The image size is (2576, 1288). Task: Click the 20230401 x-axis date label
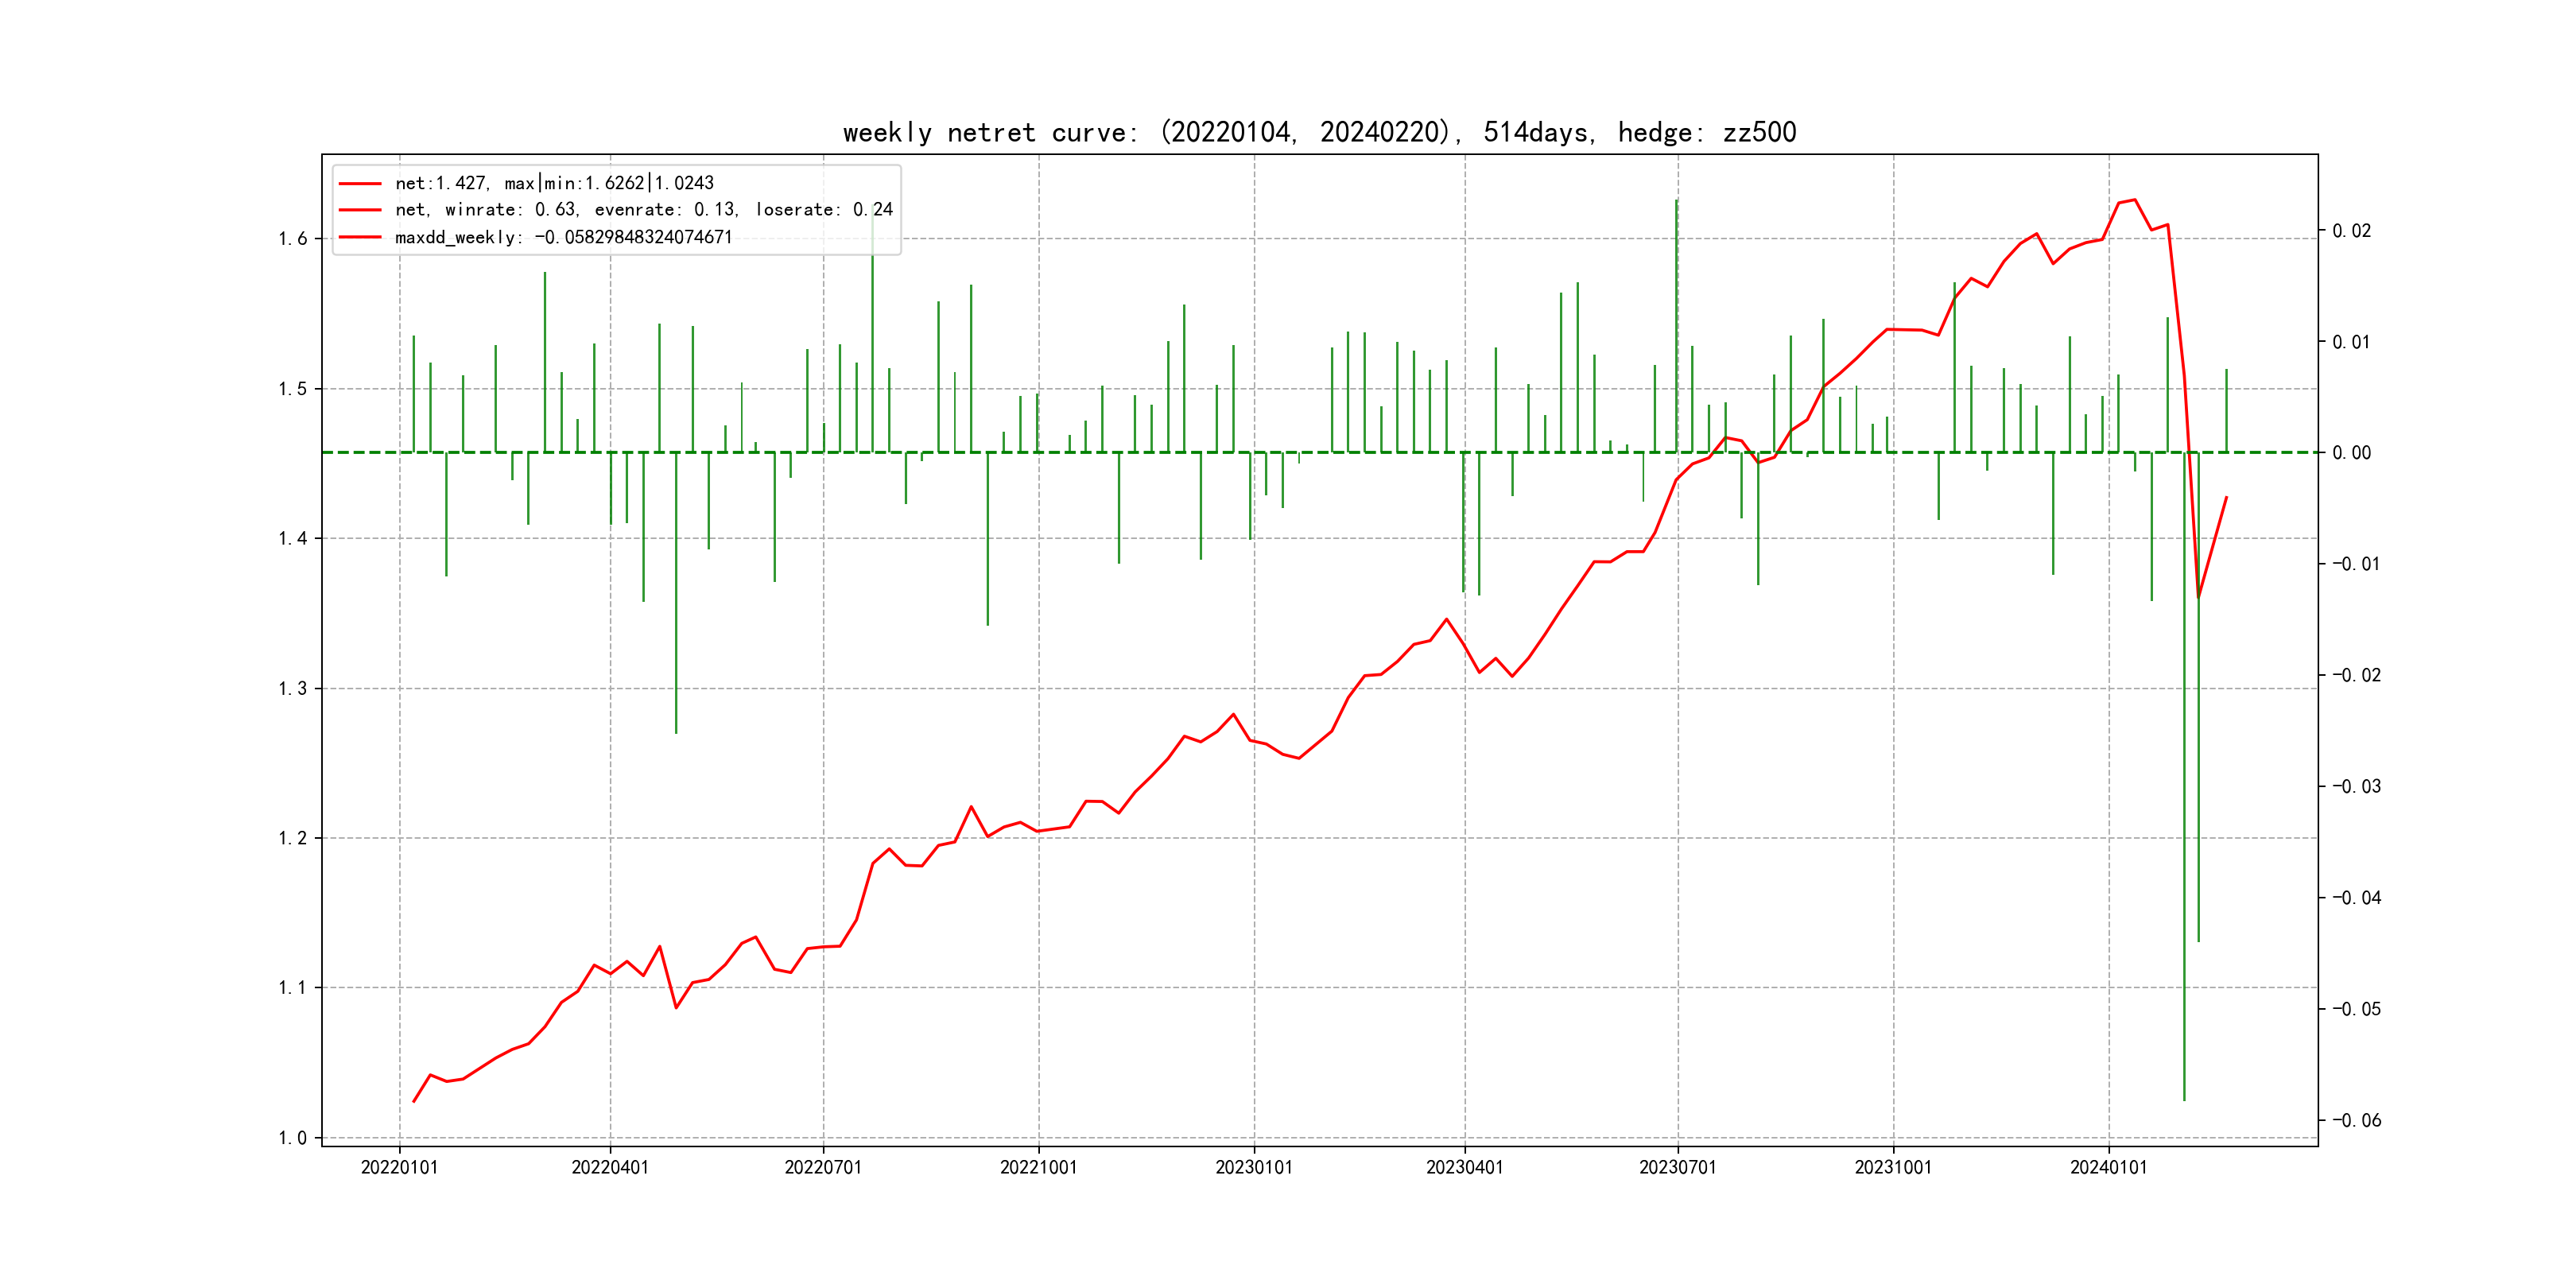click(1464, 1167)
